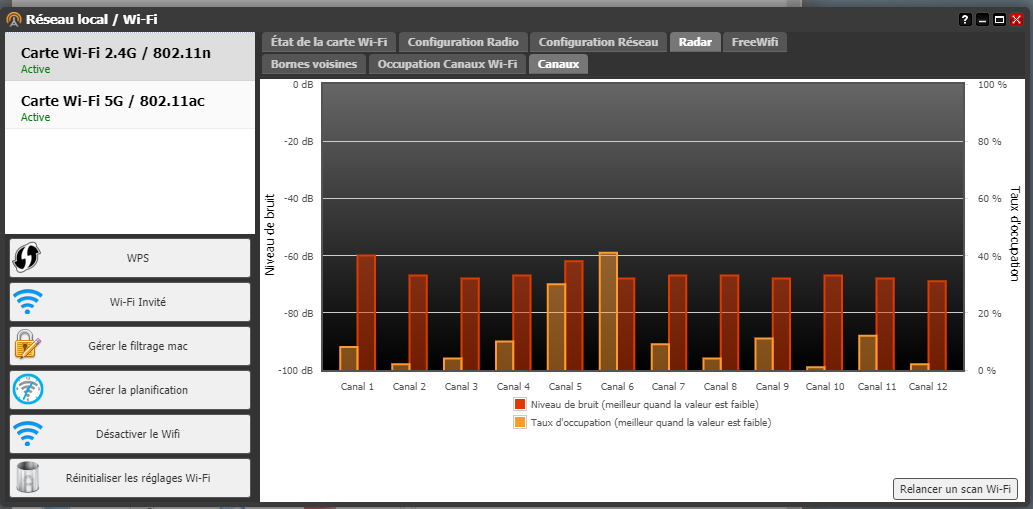Switch to Configuration Réseau tab
1033x509 pixels.
pos(598,42)
